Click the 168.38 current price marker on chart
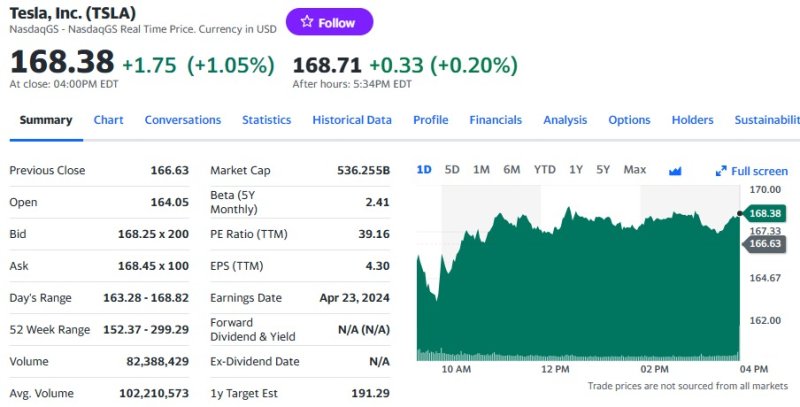 [764, 213]
